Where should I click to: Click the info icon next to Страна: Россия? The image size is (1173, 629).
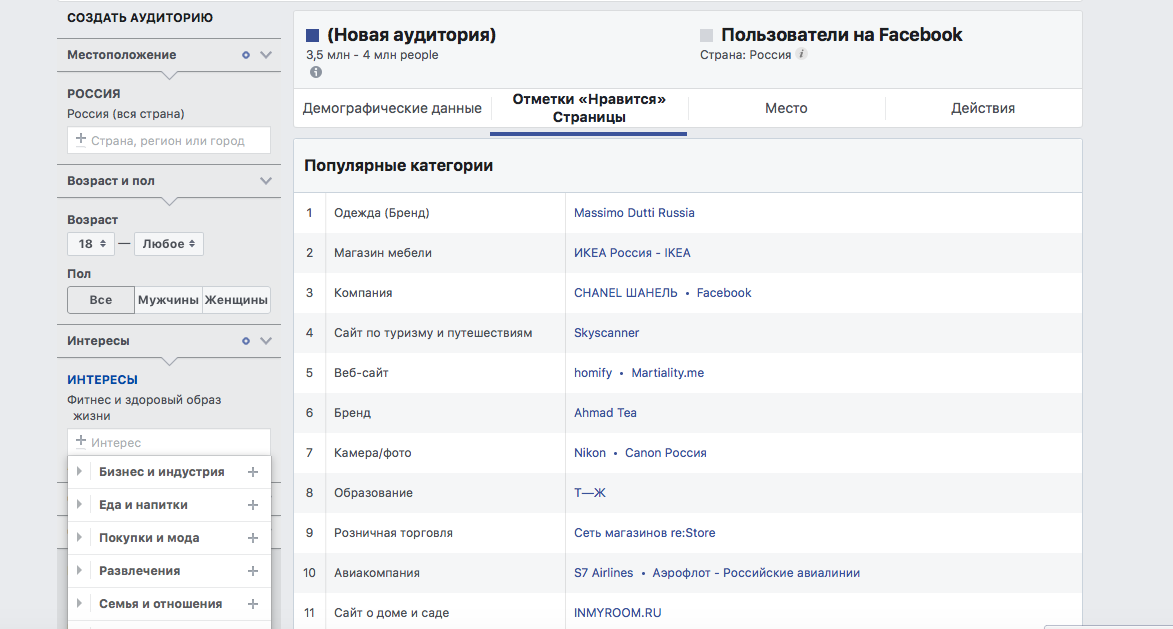click(801, 54)
